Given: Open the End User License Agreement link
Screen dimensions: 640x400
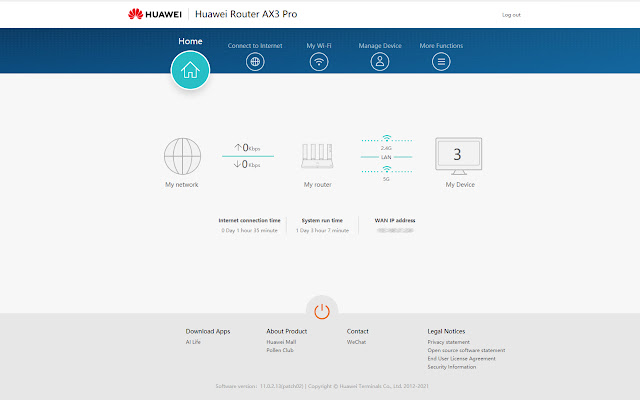Looking at the screenshot, I should 462,358.
